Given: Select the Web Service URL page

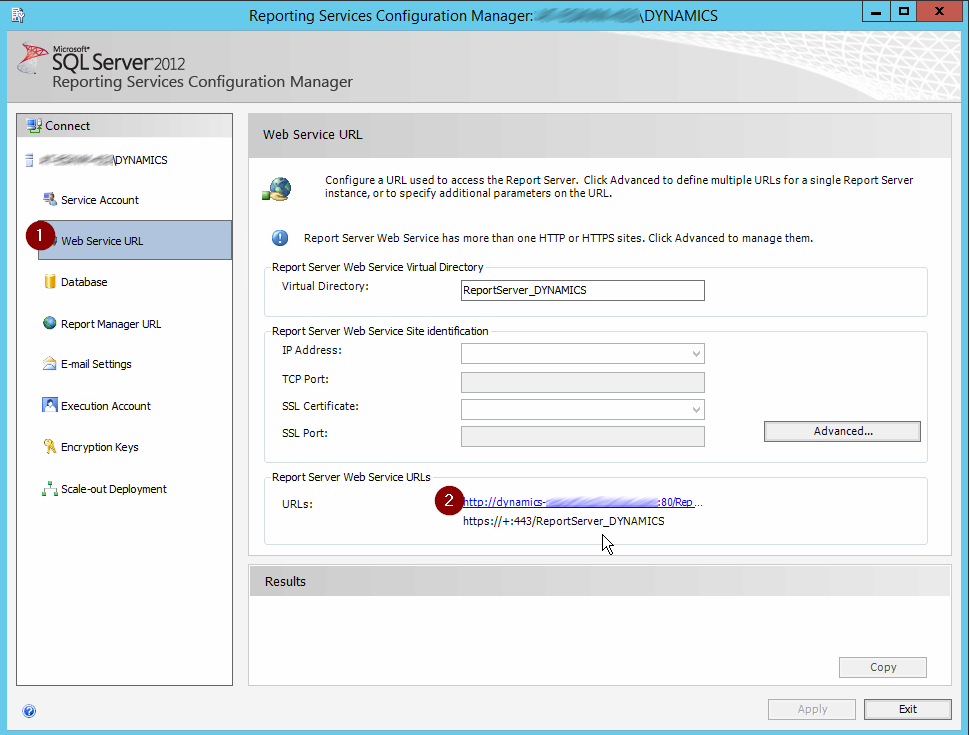Looking at the screenshot, I should click(135, 241).
